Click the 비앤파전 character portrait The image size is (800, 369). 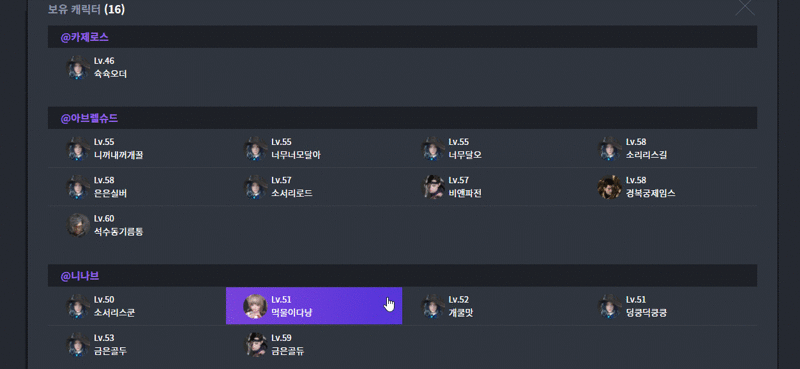[x=433, y=187]
